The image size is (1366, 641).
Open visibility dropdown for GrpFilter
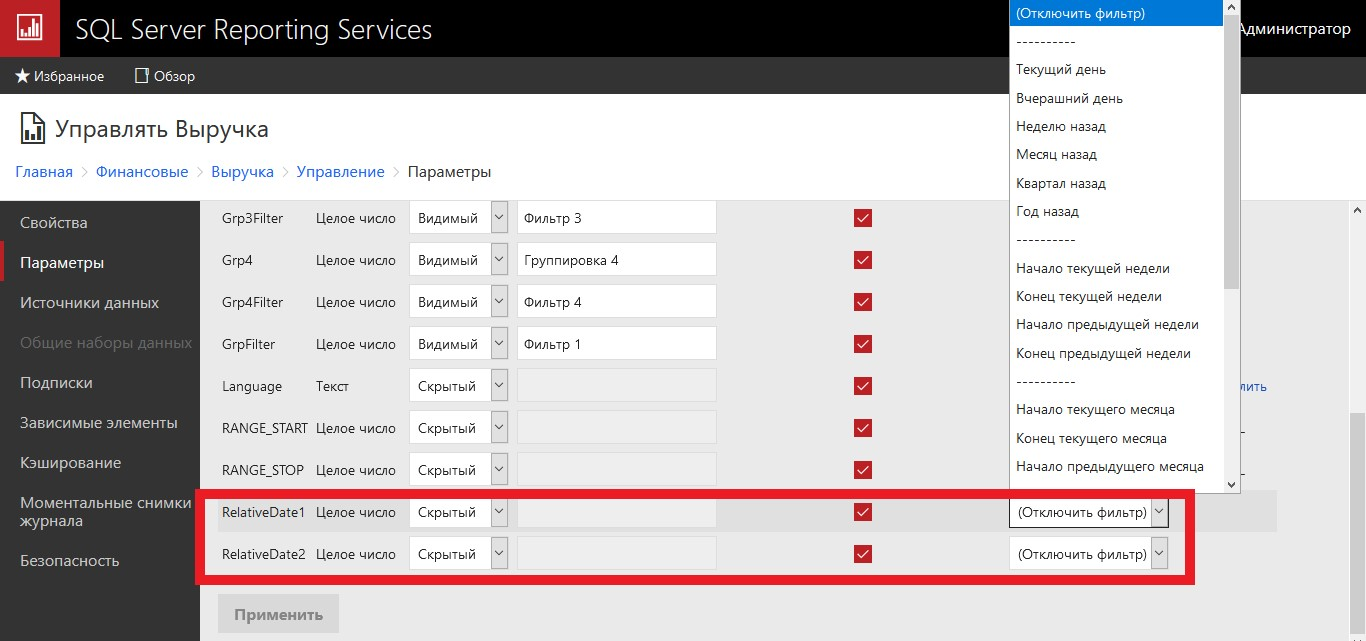[459, 344]
